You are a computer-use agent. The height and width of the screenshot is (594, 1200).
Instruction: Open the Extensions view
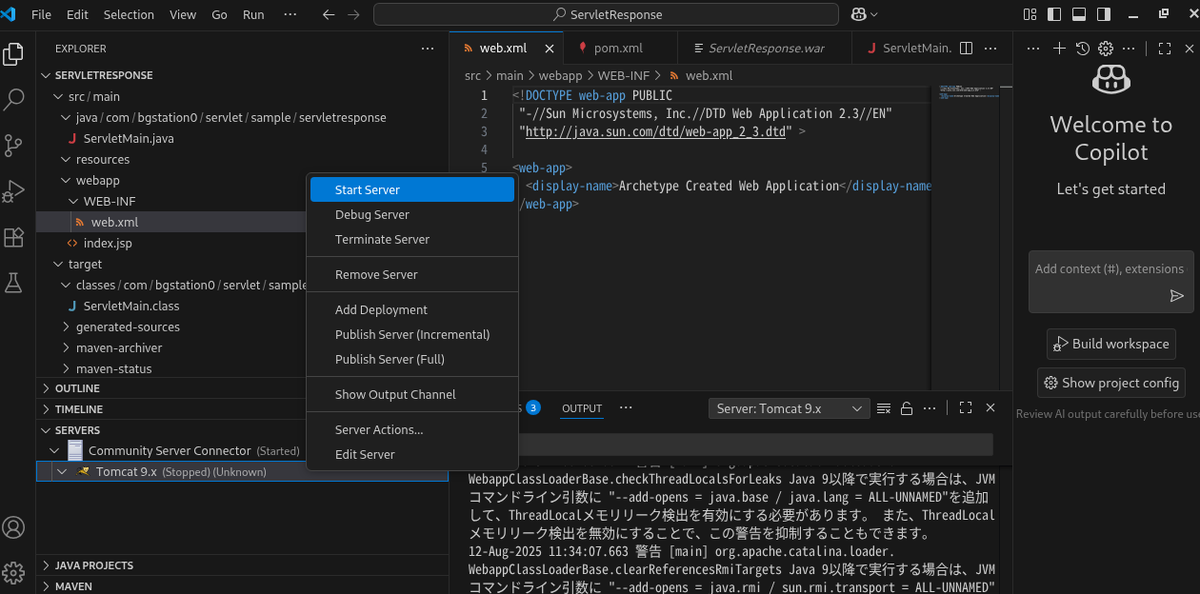coord(14,237)
